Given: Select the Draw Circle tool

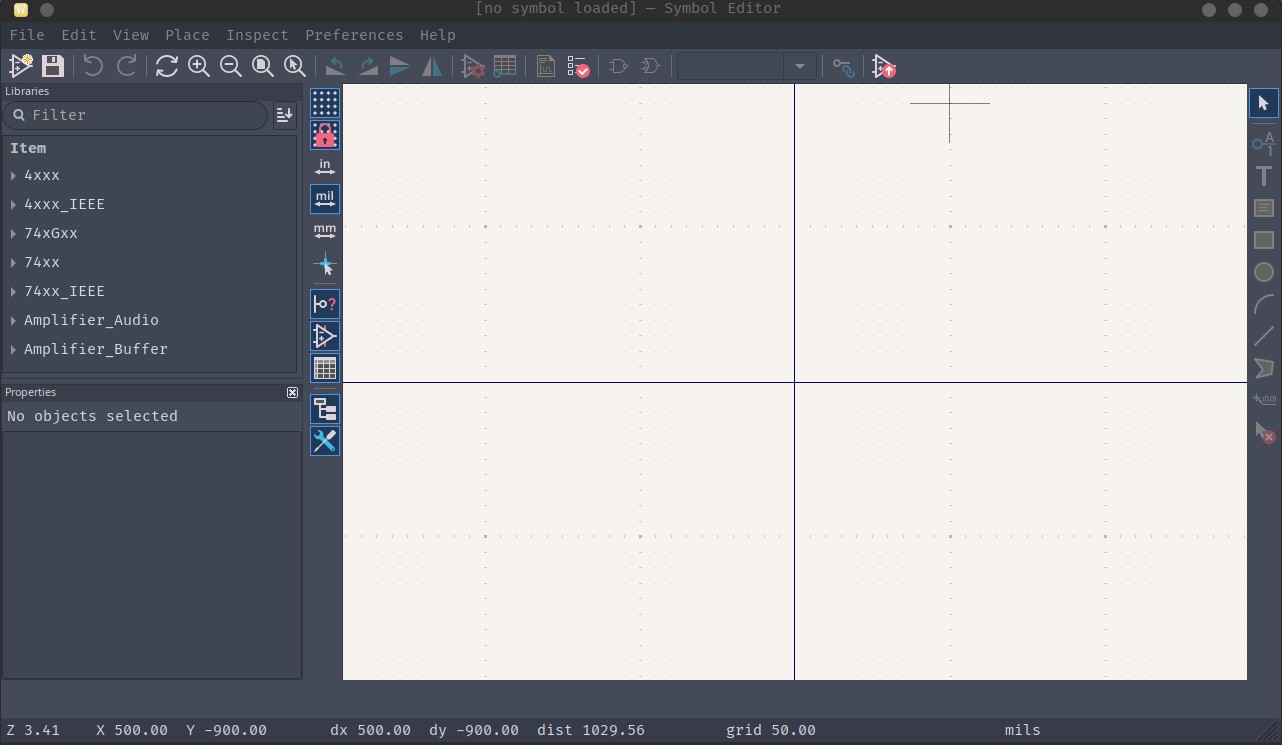Looking at the screenshot, I should pyautogui.click(x=1263, y=271).
